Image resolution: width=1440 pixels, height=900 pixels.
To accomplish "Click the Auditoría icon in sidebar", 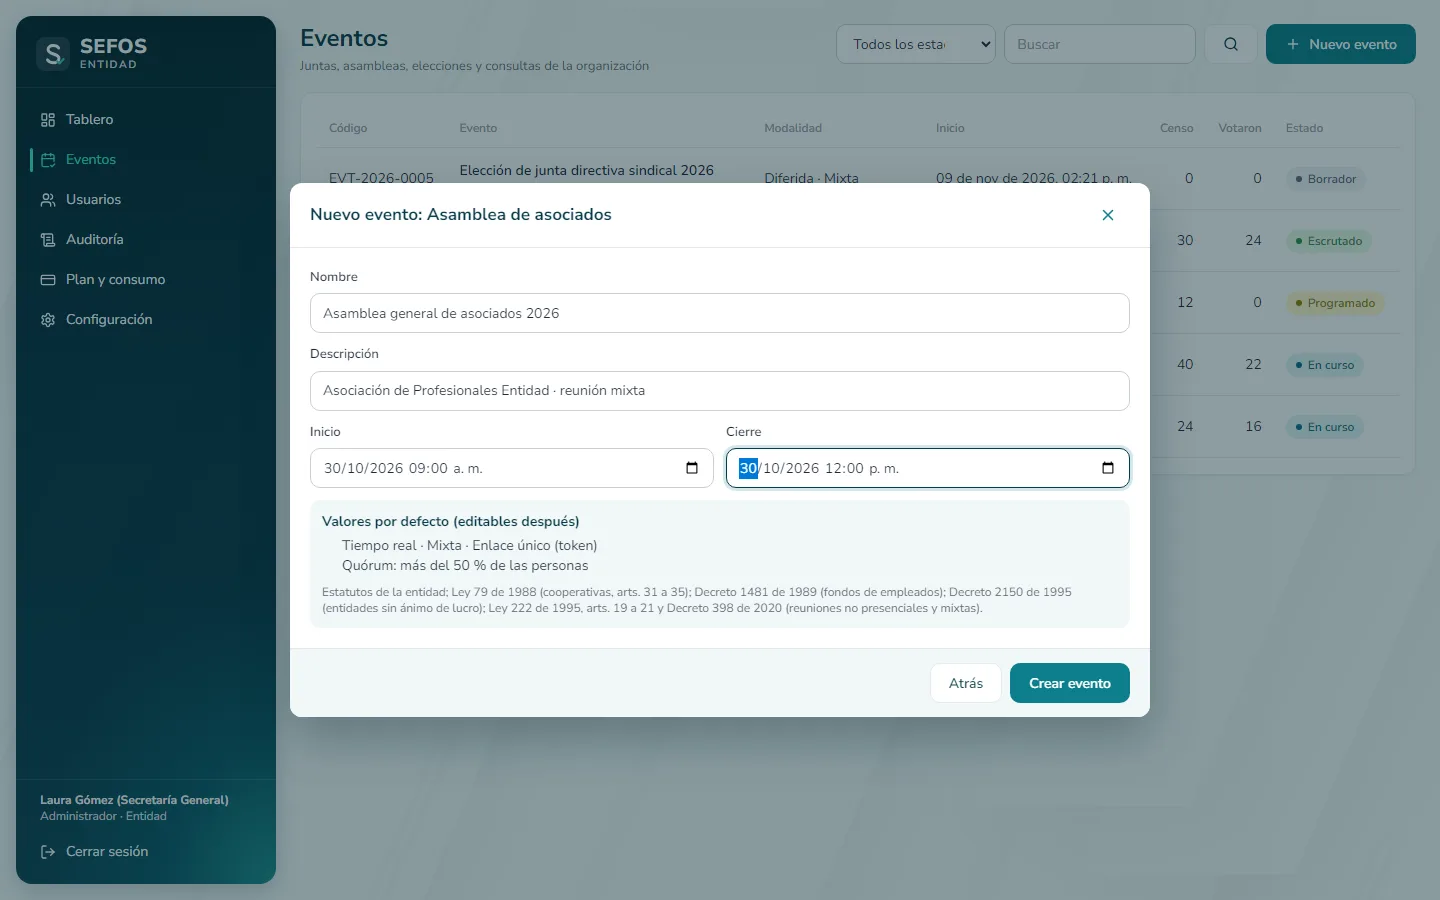I will [x=48, y=240].
